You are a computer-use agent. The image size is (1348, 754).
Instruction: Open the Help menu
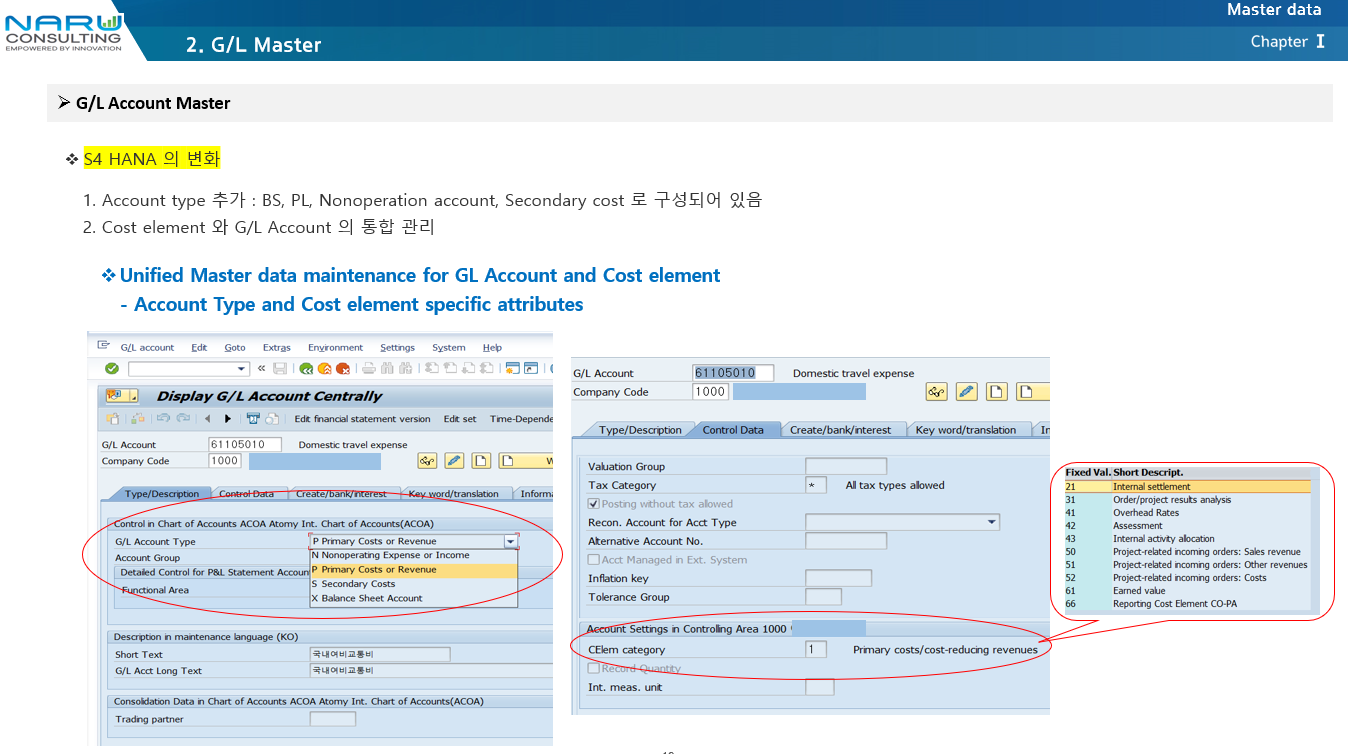tap(492, 348)
